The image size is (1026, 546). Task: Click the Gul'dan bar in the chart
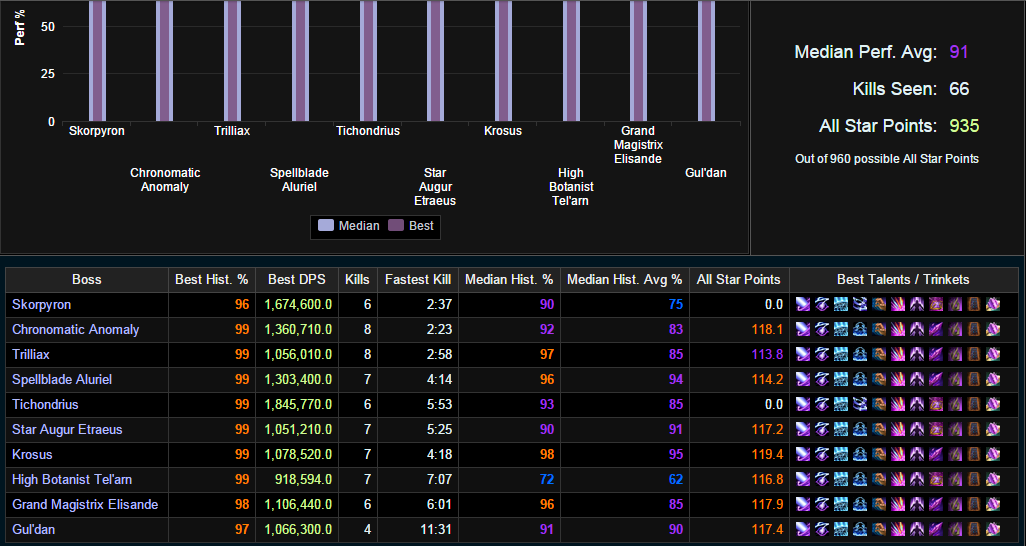point(706,61)
